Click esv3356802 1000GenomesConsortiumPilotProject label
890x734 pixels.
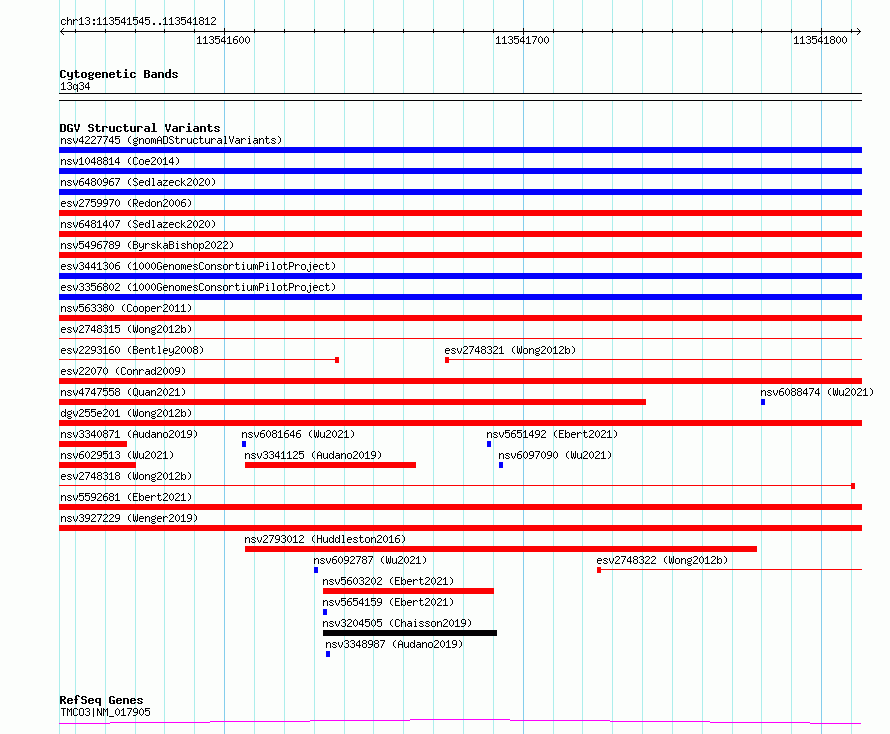198,287
